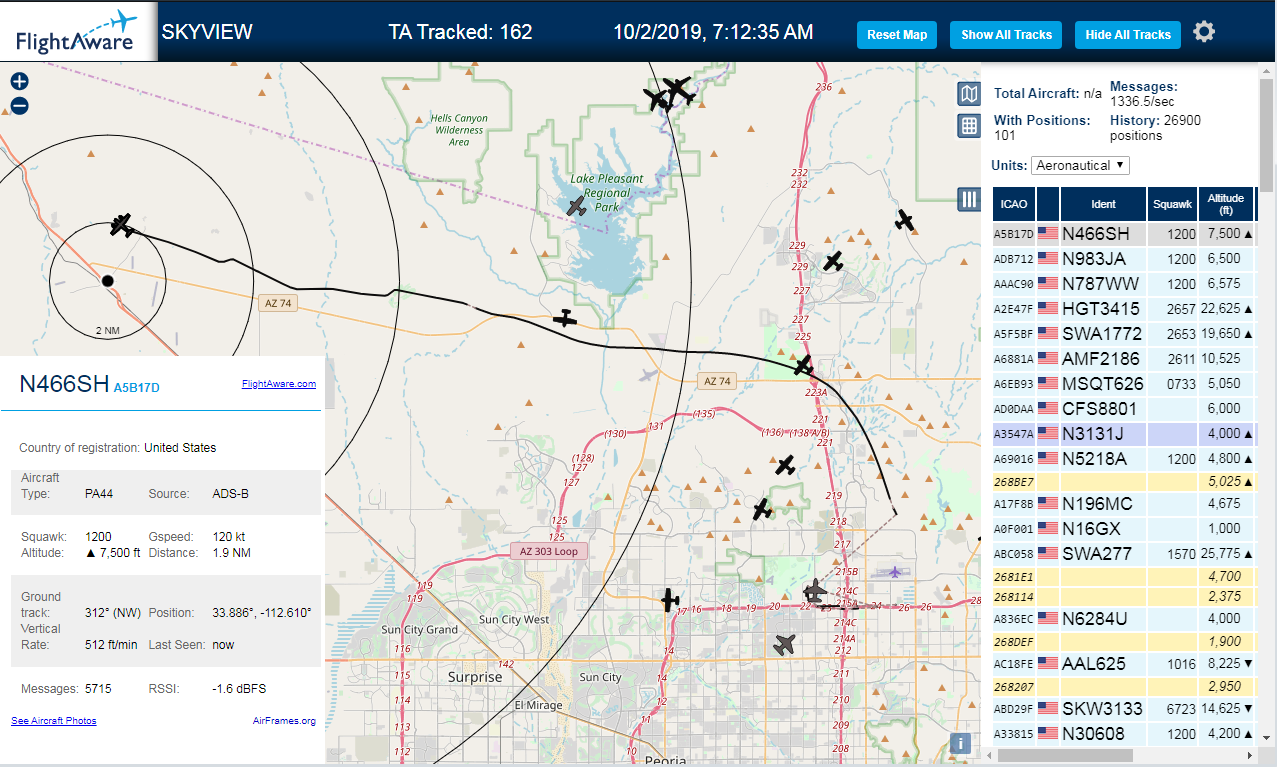Zoom in with the plus map button
Image resolution: width=1277 pixels, height=767 pixels.
19,82
